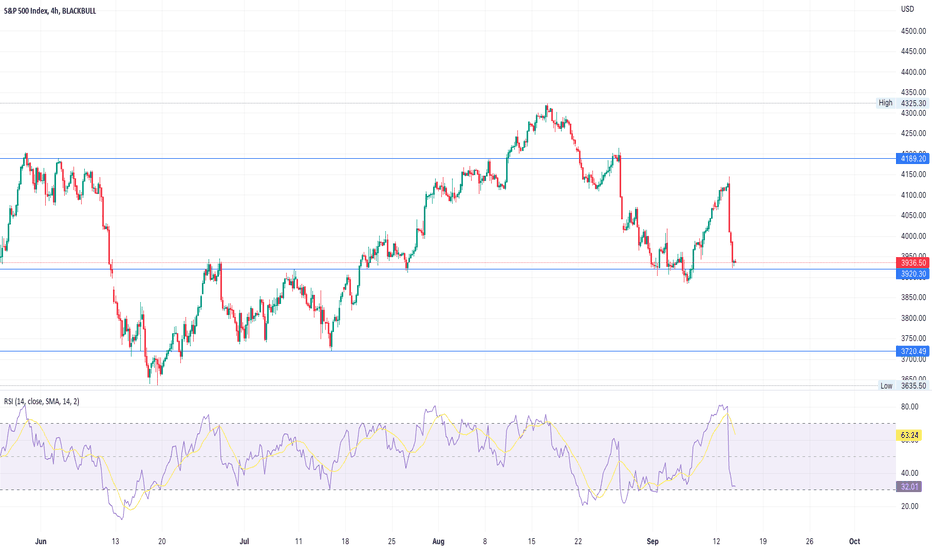The height and width of the screenshot is (550, 932).
Task: Open the RSI (14, close, SMA, 14, 2) legend
Action: [x=42, y=401]
